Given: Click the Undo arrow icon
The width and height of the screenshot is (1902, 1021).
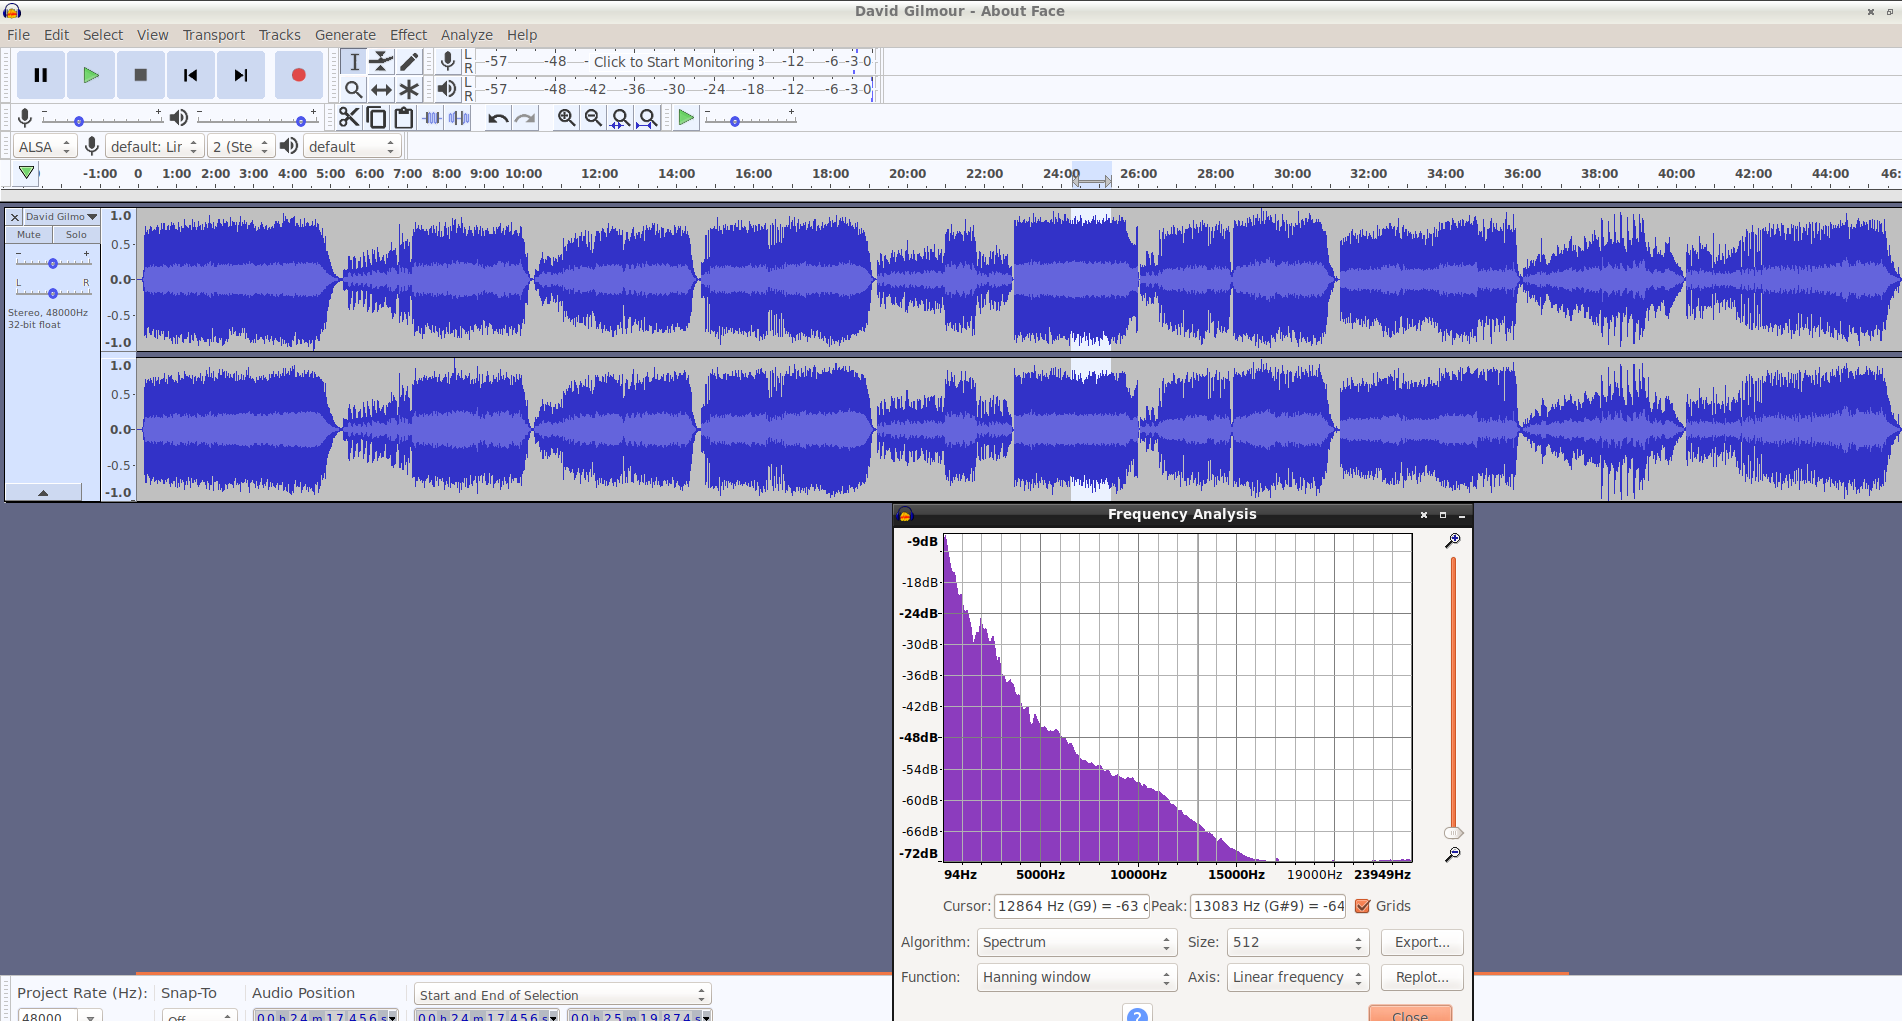Looking at the screenshot, I should 497,118.
